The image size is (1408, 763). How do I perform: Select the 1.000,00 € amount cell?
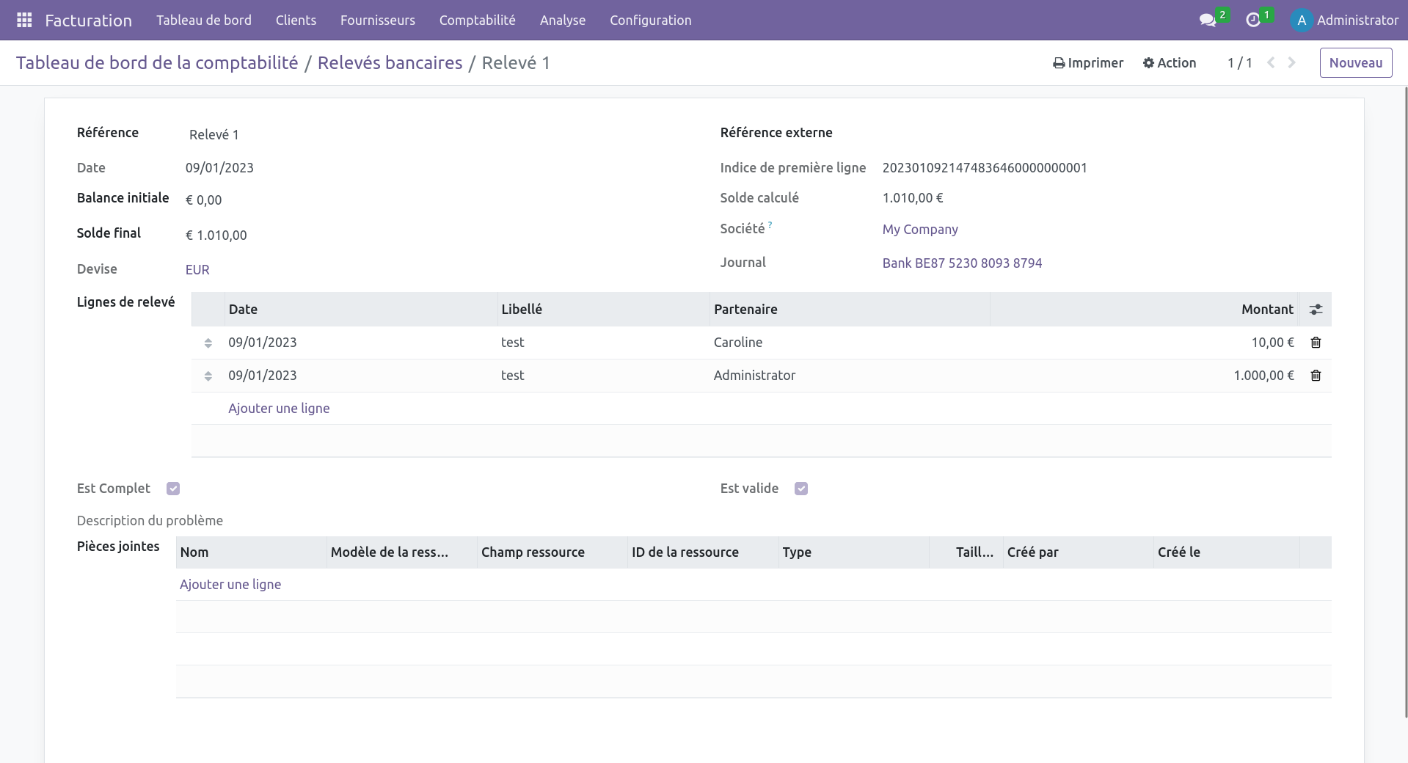[1145, 375]
